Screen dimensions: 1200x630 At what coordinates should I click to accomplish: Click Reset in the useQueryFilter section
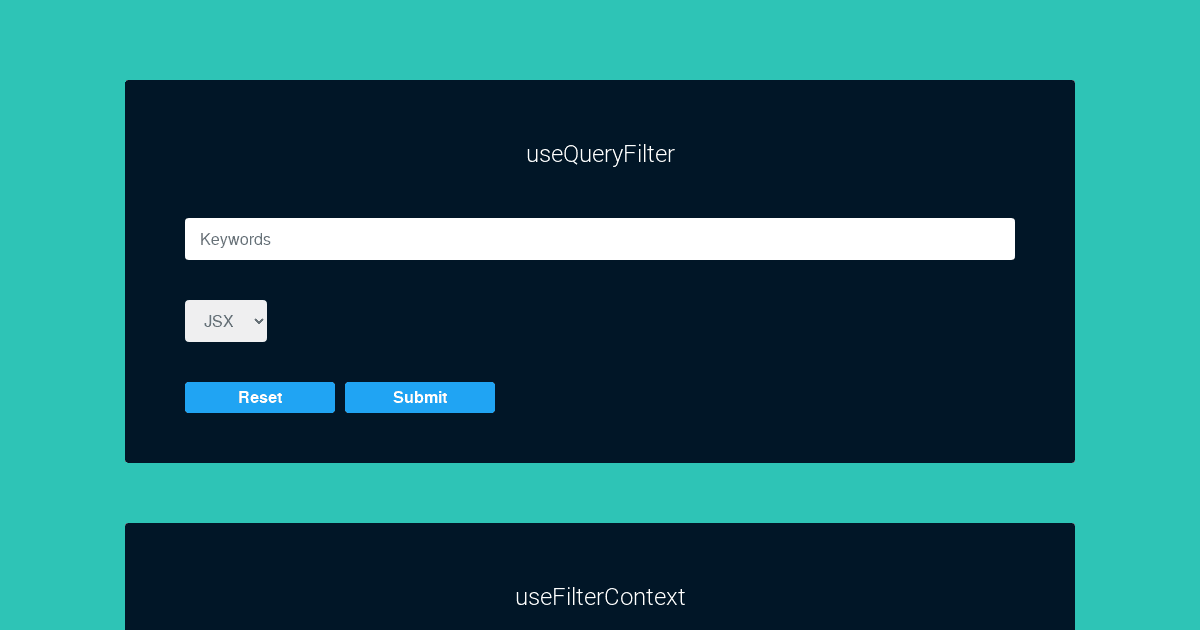coord(259,397)
